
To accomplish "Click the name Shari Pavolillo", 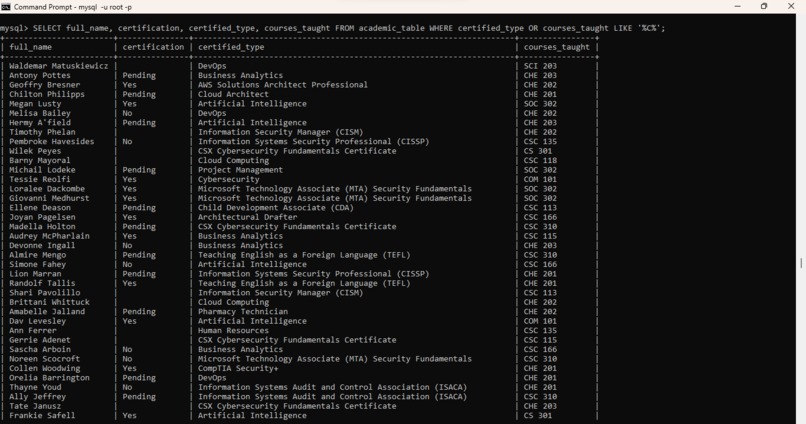I will pyautogui.click(x=44, y=292).
